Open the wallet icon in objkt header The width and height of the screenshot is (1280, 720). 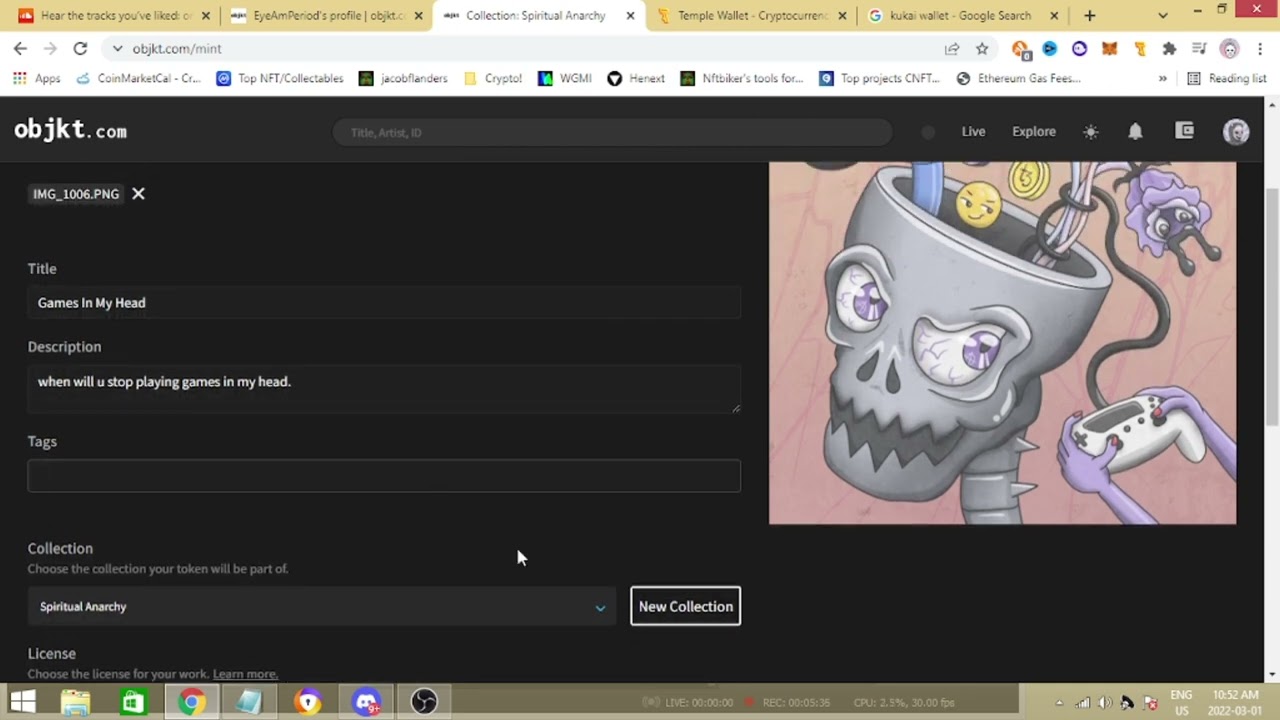1184,131
